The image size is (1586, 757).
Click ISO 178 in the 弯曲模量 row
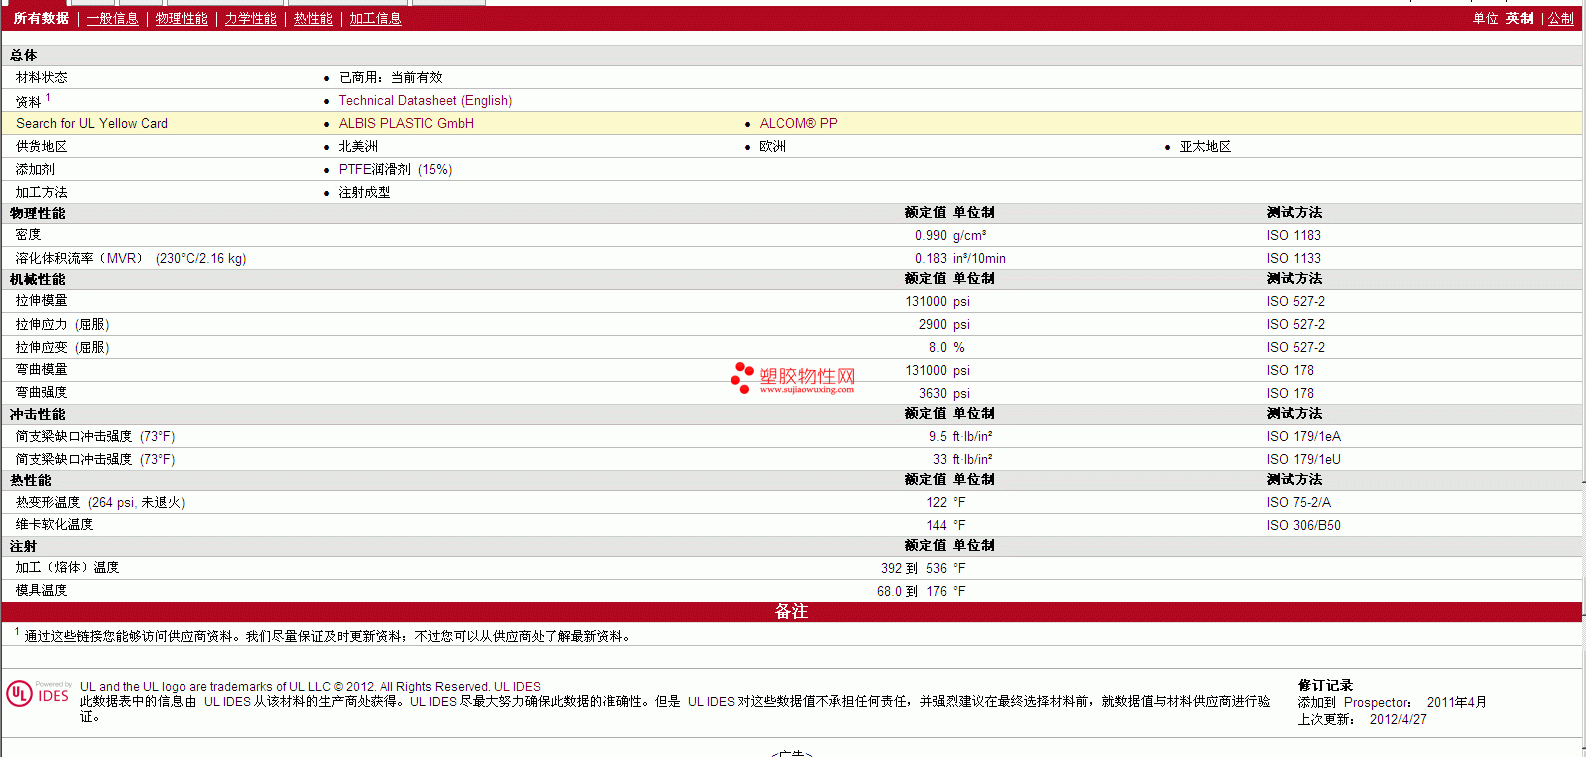1290,371
